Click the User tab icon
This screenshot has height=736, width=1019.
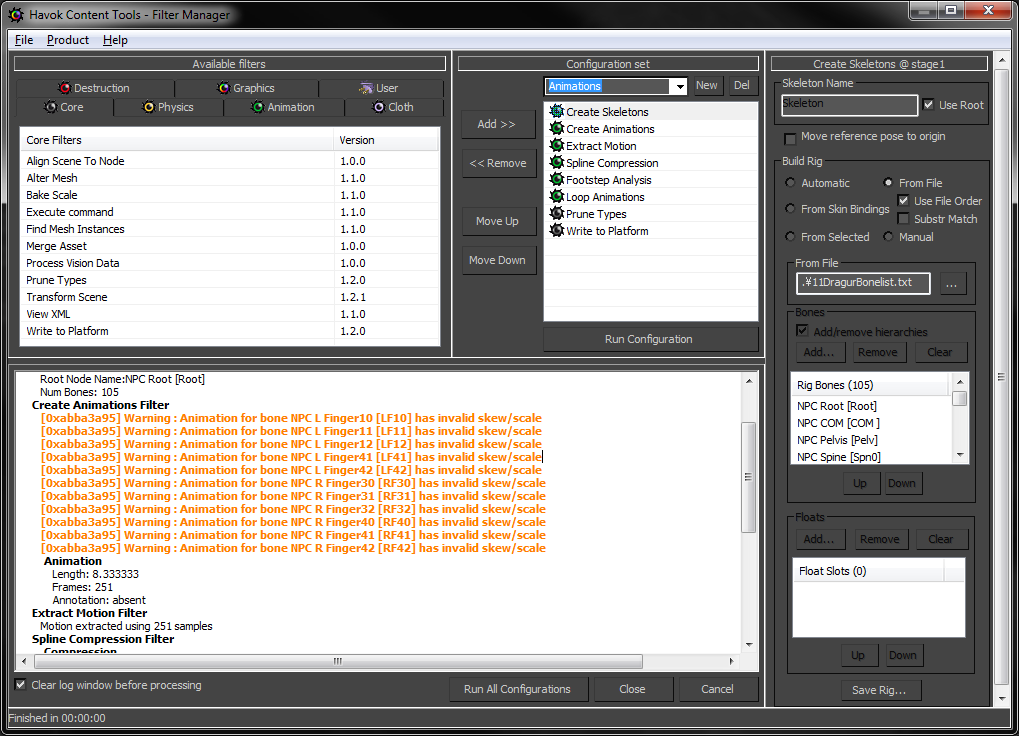(x=367, y=88)
